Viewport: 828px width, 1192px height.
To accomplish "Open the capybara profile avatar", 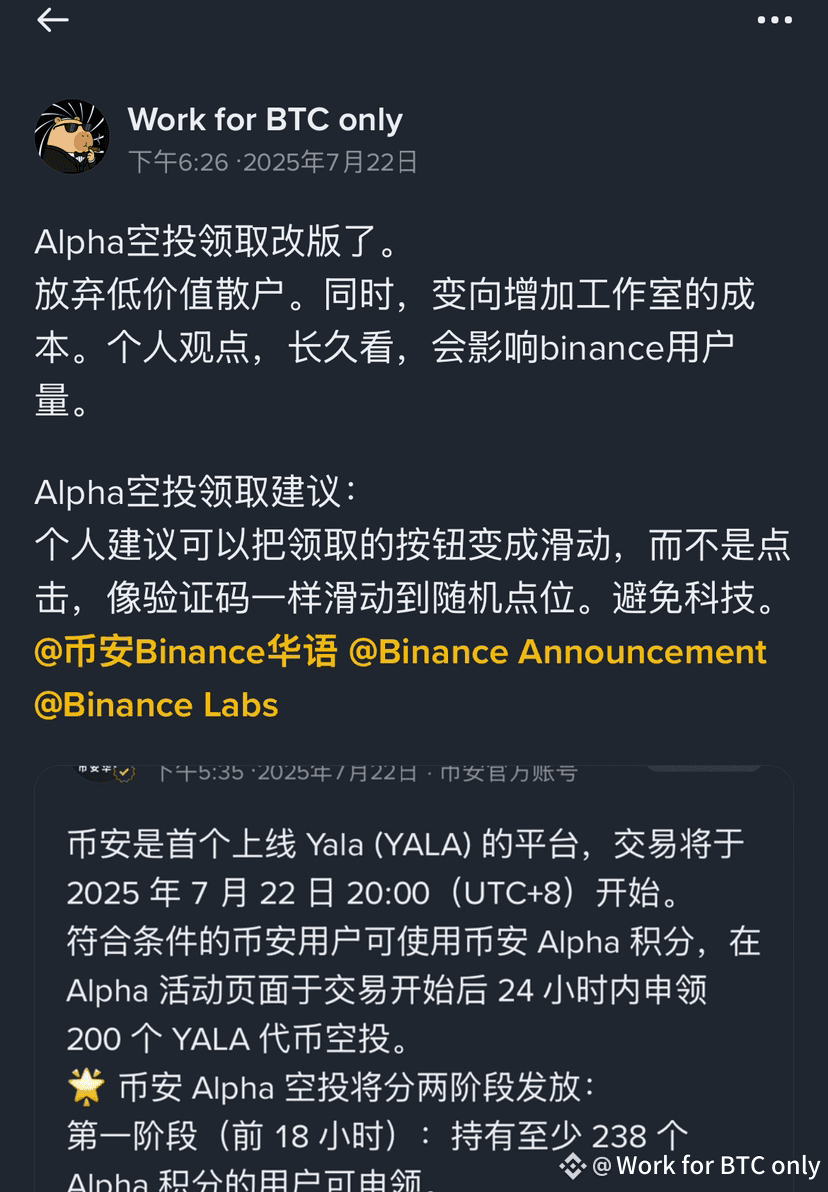I will click(71, 137).
